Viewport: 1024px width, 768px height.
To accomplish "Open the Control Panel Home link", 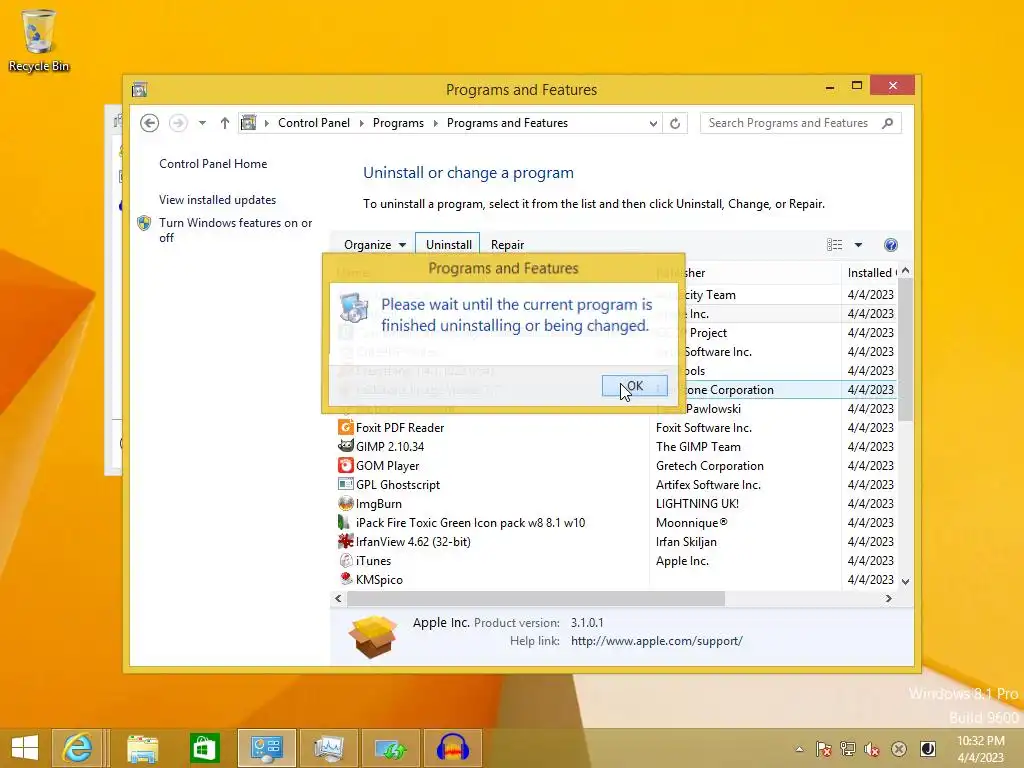I will pos(213,164).
